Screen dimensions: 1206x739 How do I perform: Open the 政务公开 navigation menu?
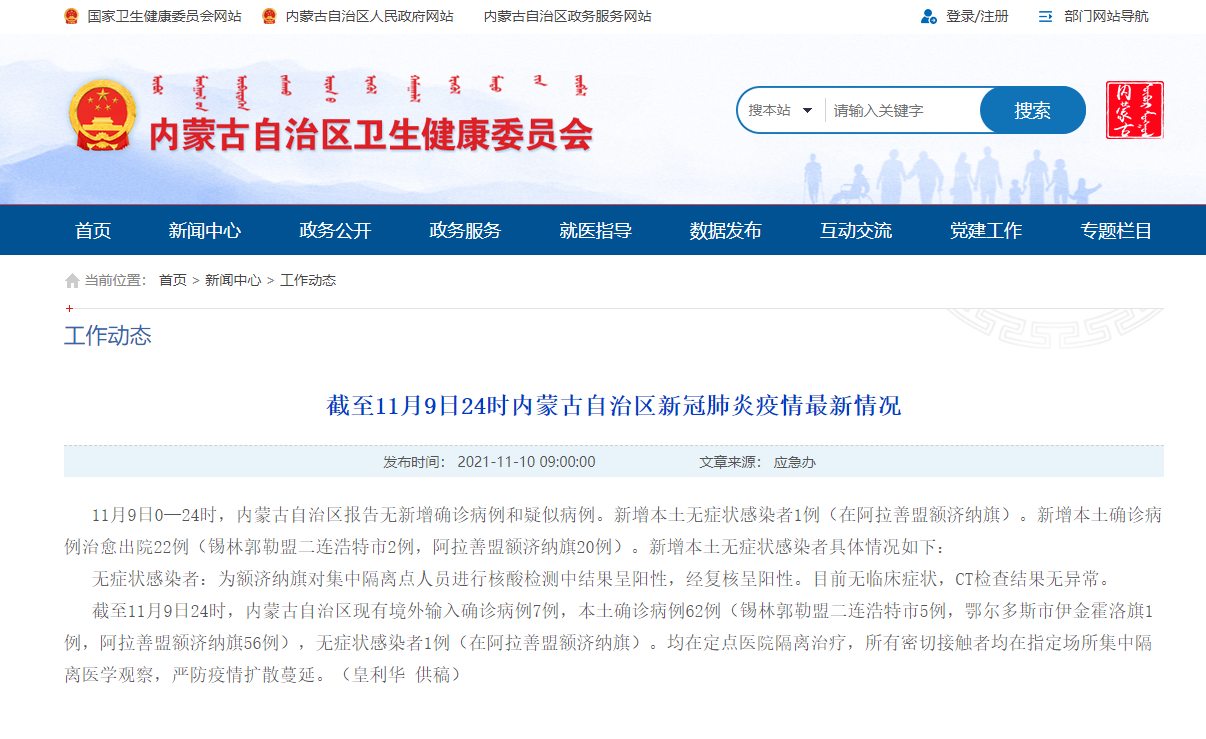pyautogui.click(x=335, y=231)
